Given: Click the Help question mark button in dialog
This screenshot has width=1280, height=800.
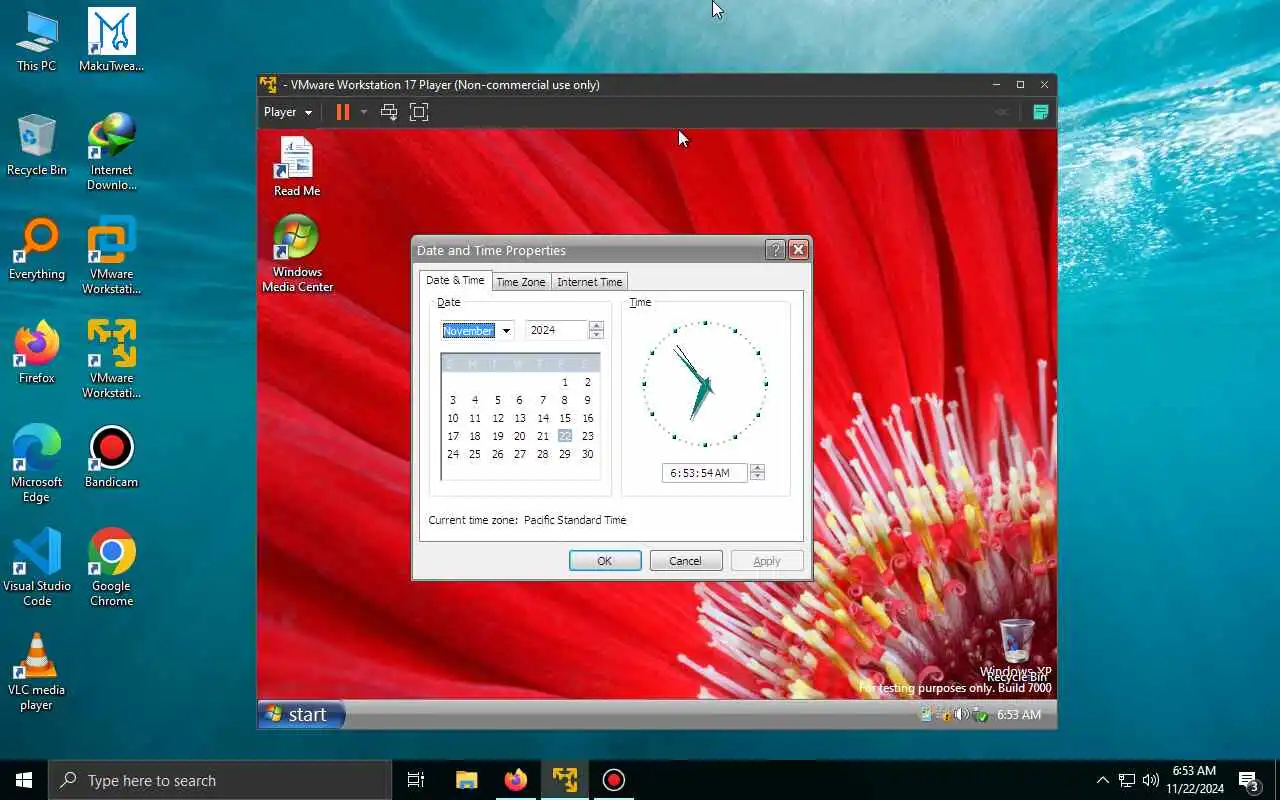Looking at the screenshot, I should tap(775, 250).
